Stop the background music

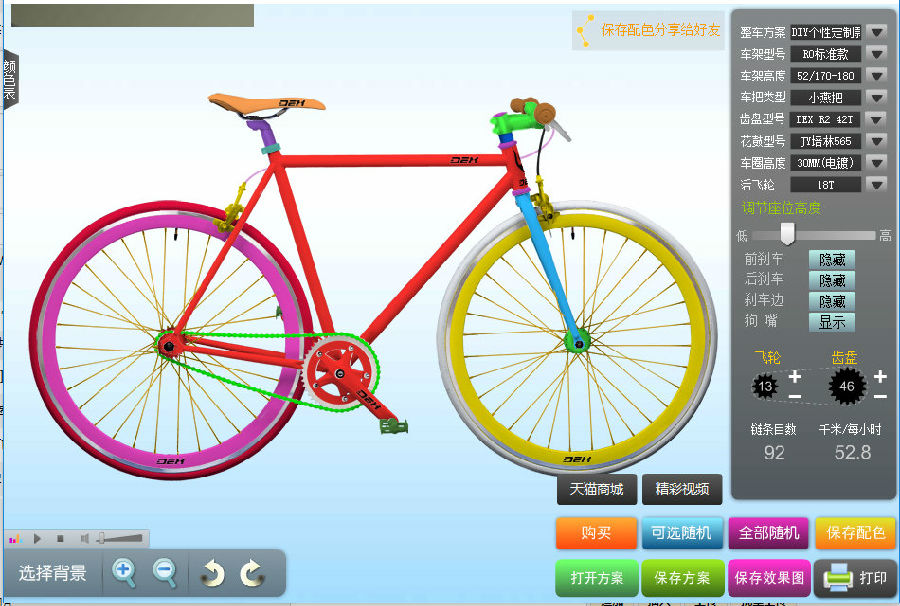click(x=60, y=538)
